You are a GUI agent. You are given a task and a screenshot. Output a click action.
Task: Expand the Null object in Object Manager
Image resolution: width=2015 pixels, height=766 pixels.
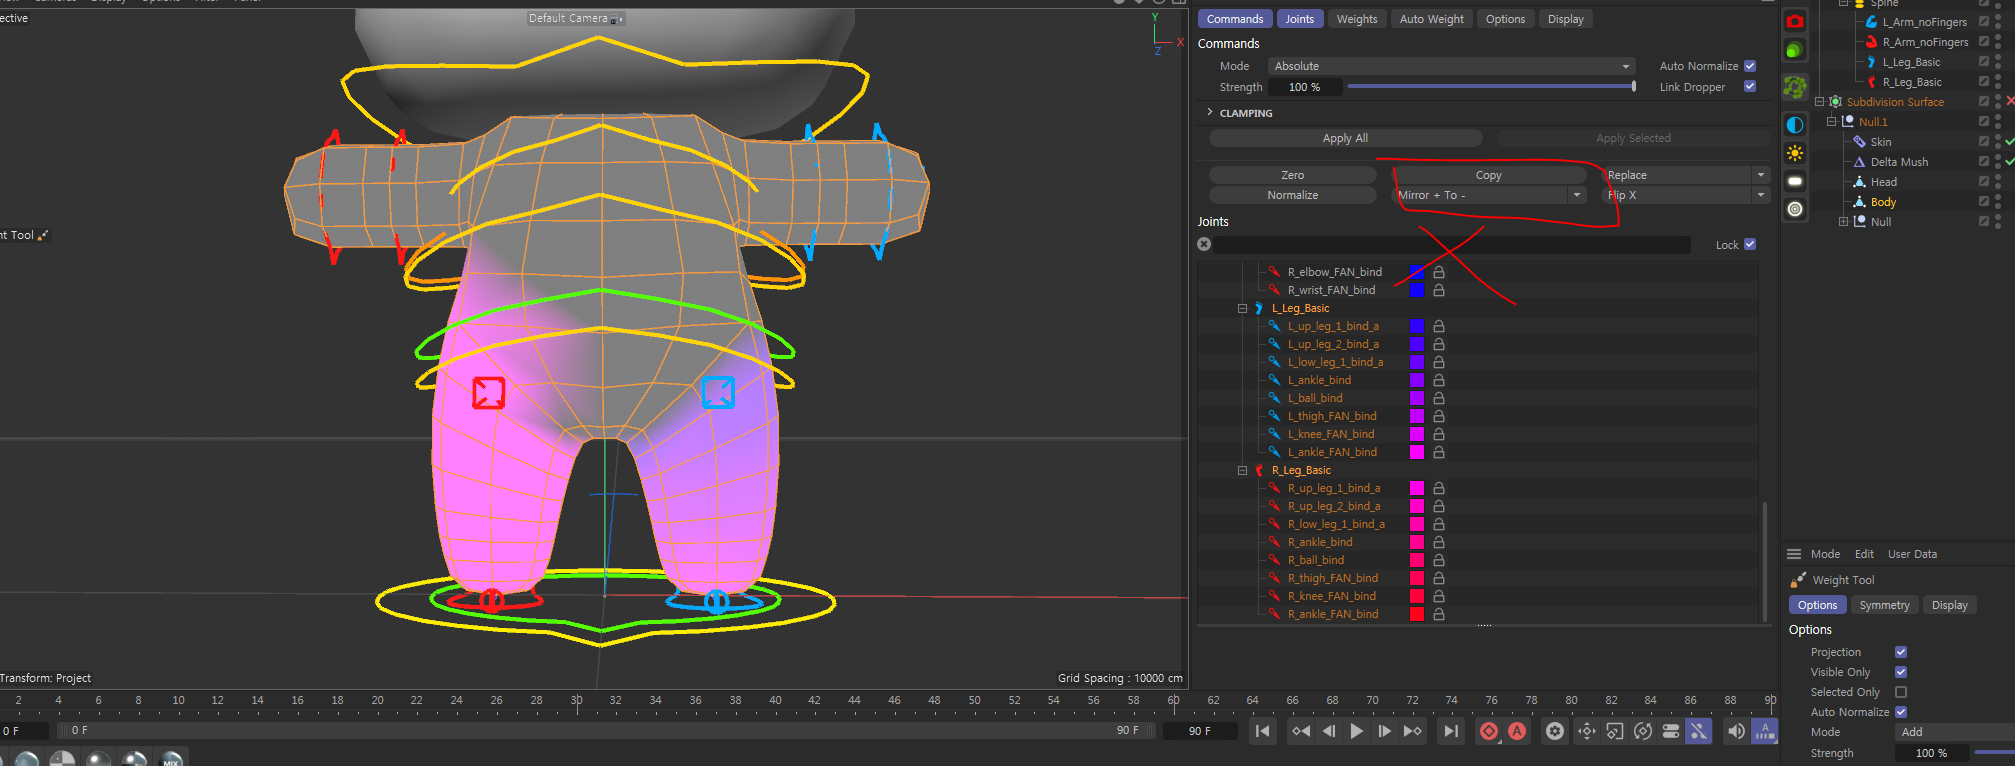point(1844,222)
